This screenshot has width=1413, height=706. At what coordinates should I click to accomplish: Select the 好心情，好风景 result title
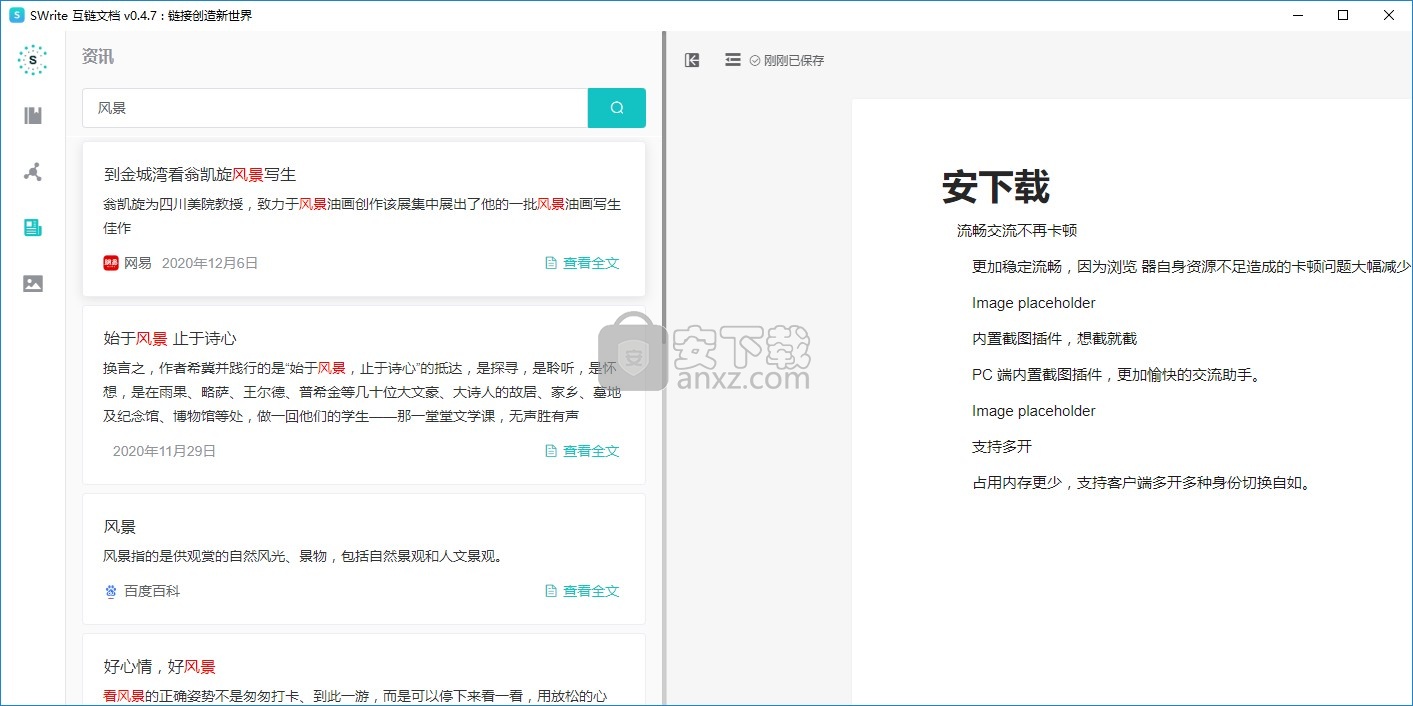[160, 666]
